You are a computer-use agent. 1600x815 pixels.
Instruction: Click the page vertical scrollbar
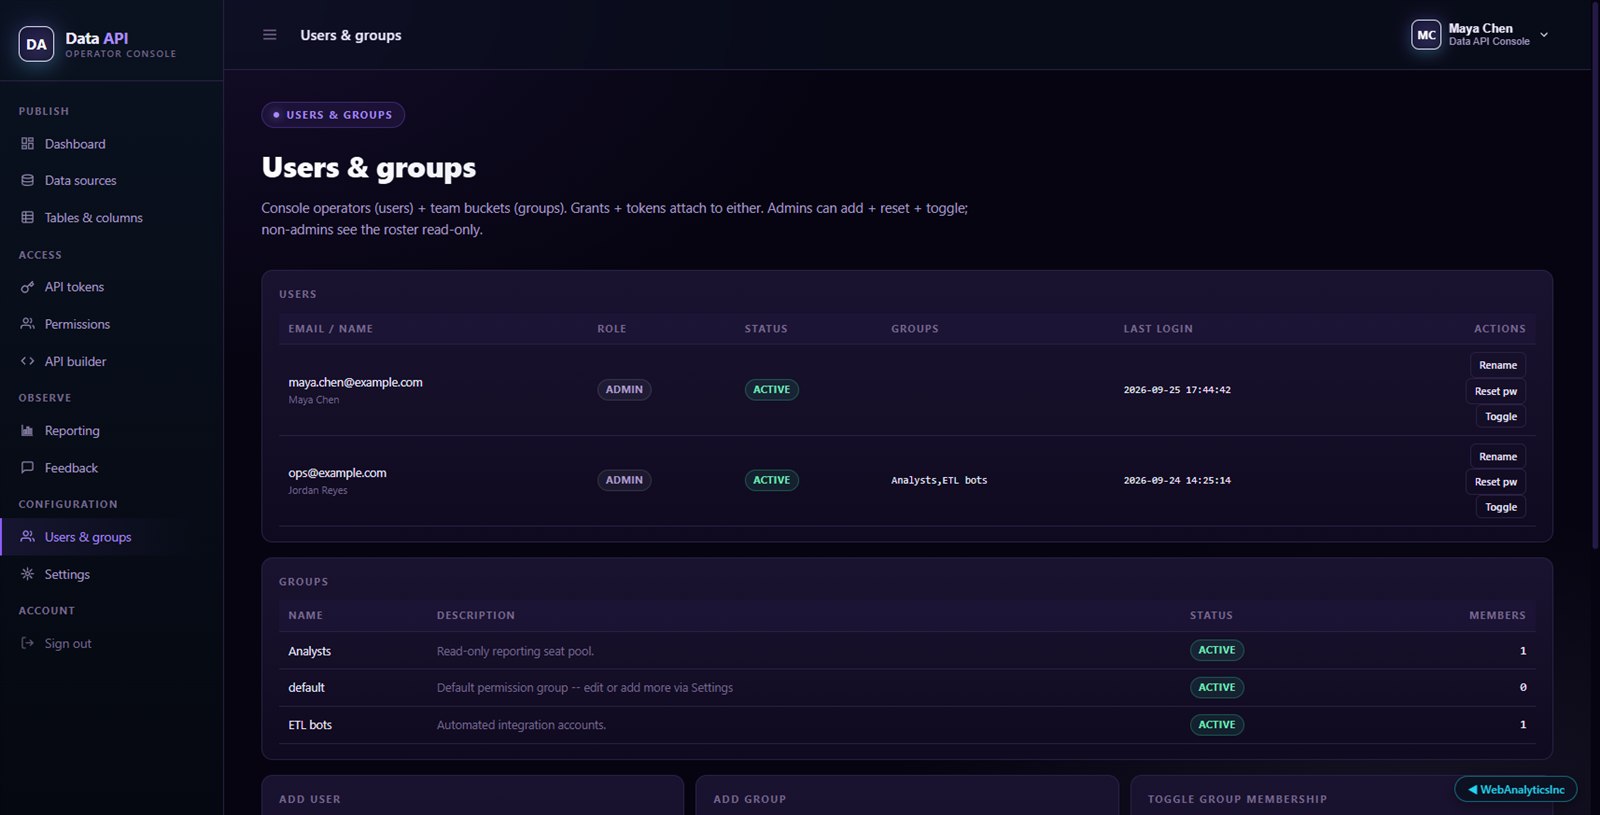coord(1595,275)
